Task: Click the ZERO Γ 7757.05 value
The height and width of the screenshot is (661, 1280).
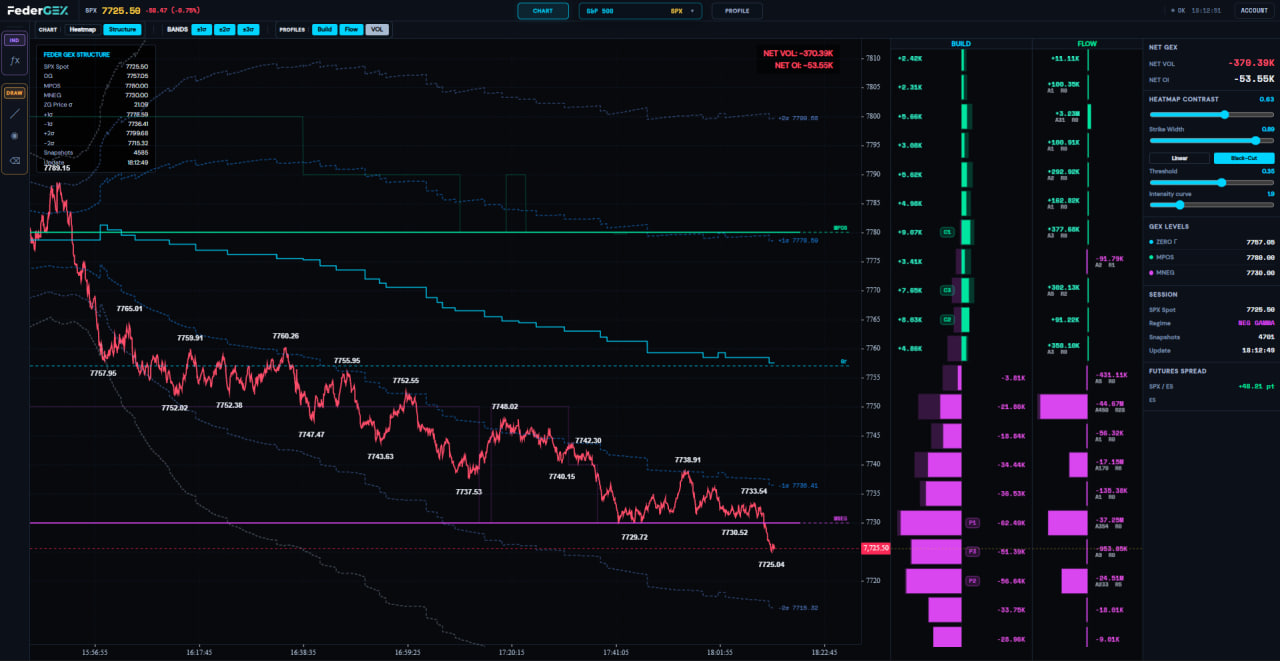Action: pyautogui.click(x=1261, y=242)
